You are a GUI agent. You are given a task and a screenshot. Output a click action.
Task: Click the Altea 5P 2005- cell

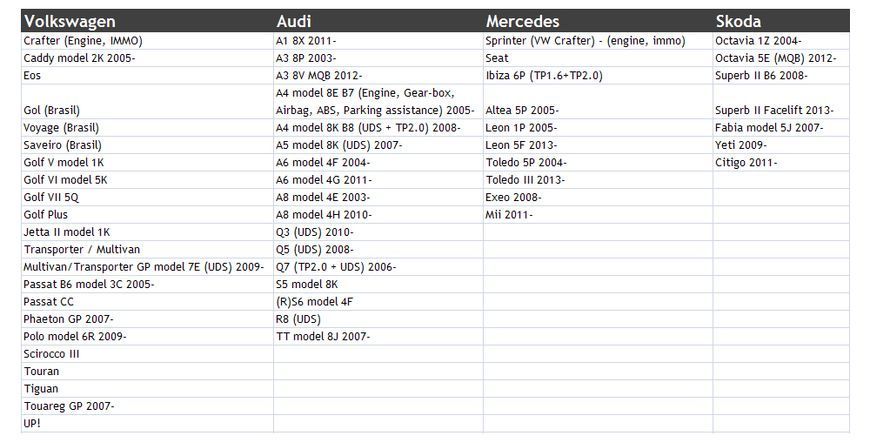tap(598, 102)
